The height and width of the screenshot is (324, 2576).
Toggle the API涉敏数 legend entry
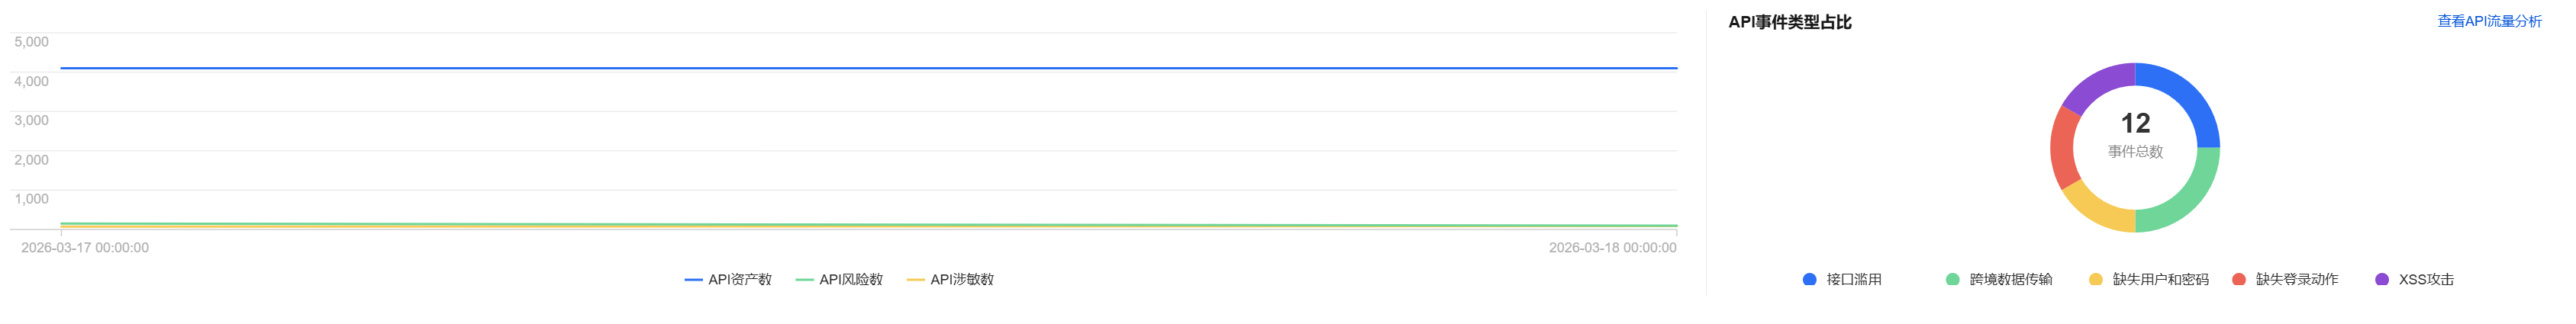(x=950, y=280)
